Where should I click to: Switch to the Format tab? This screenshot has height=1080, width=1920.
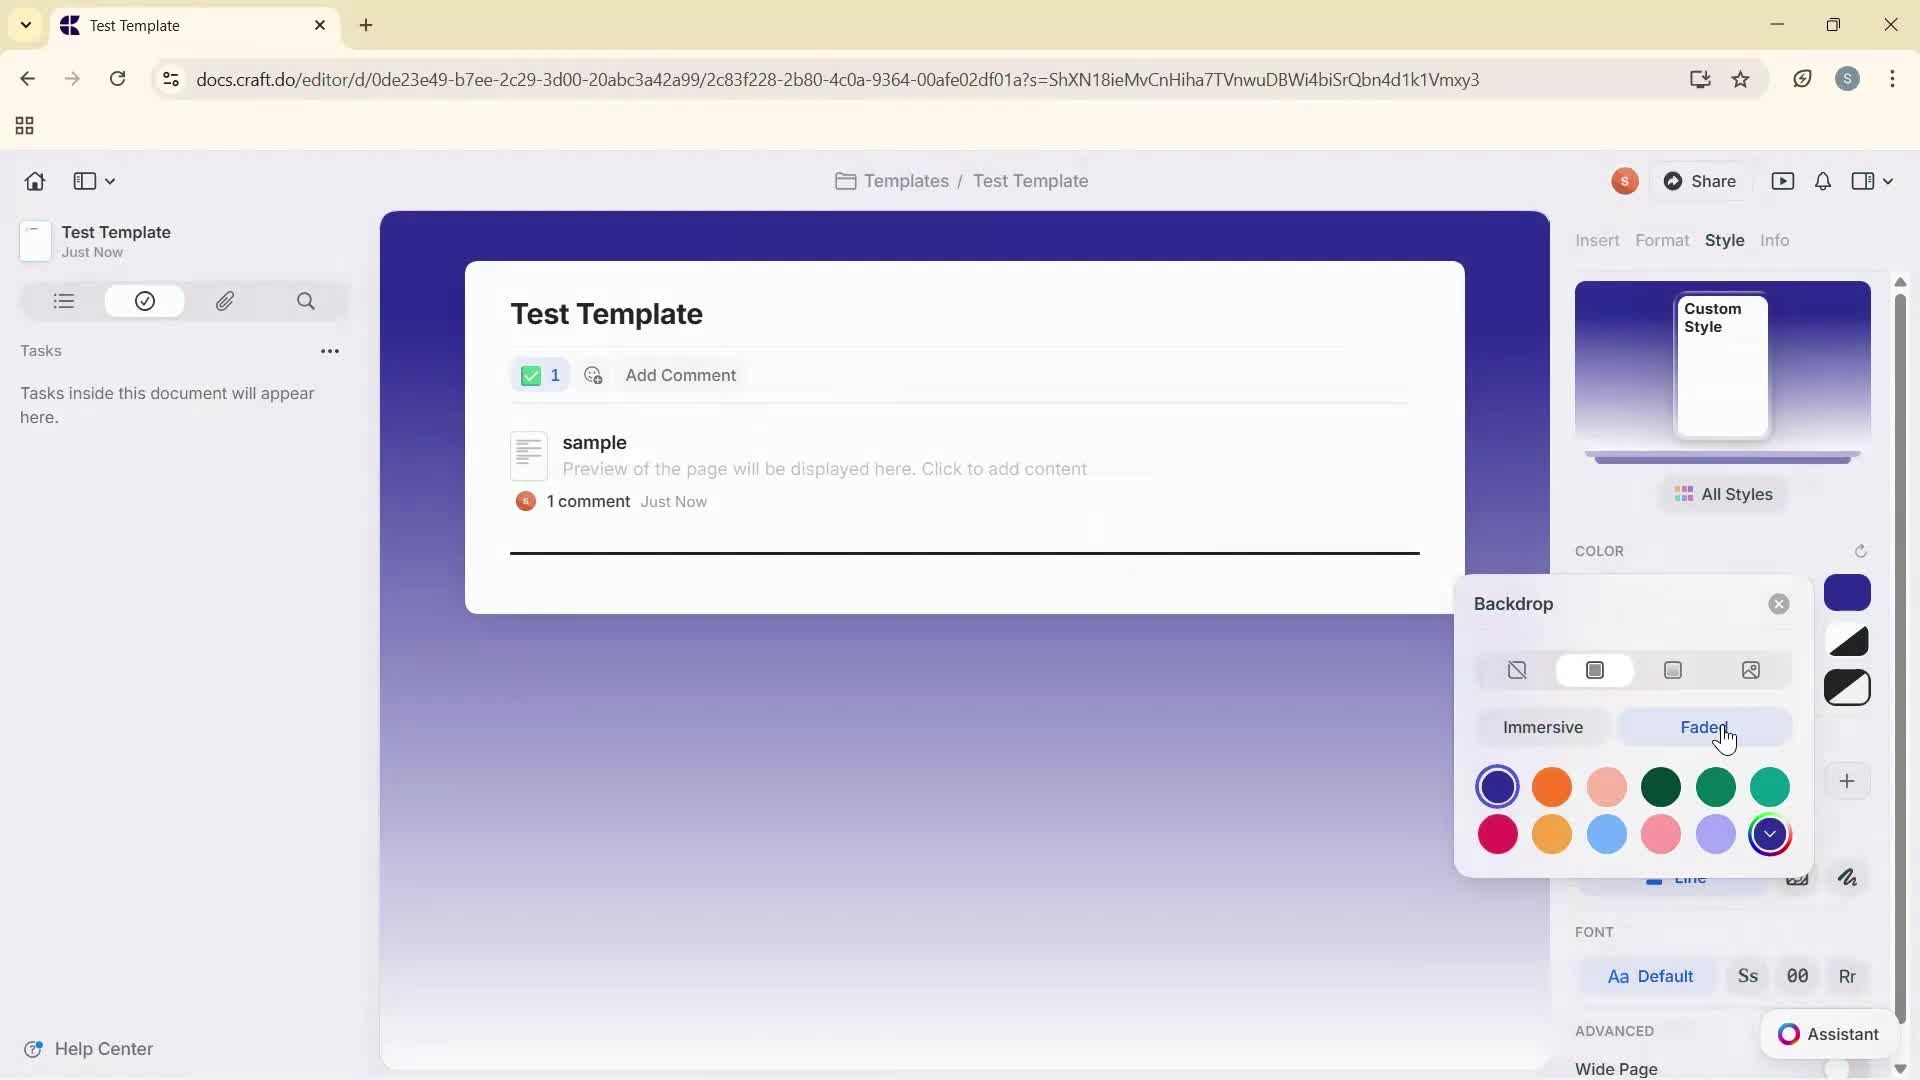click(x=1662, y=240)
